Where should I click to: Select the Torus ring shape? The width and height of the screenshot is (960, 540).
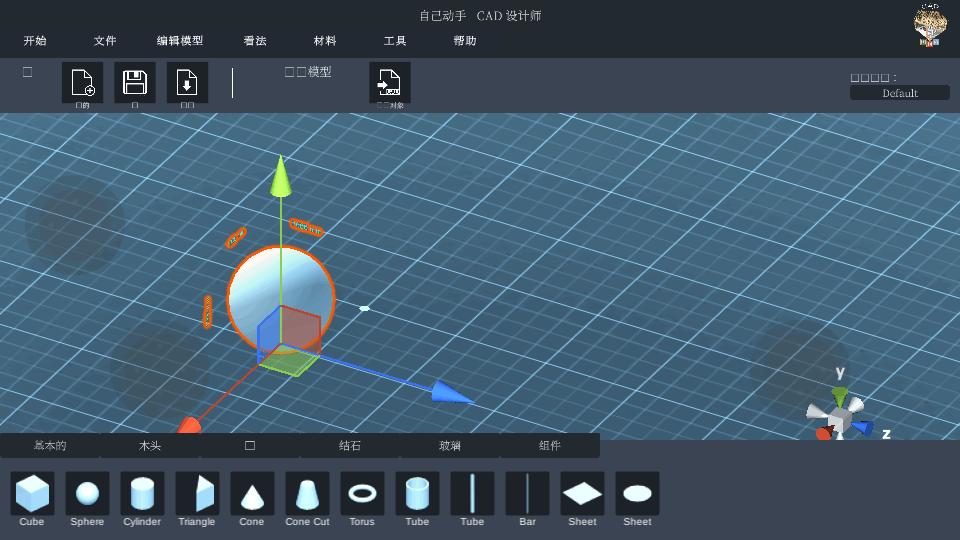click(x=362, y=494)
